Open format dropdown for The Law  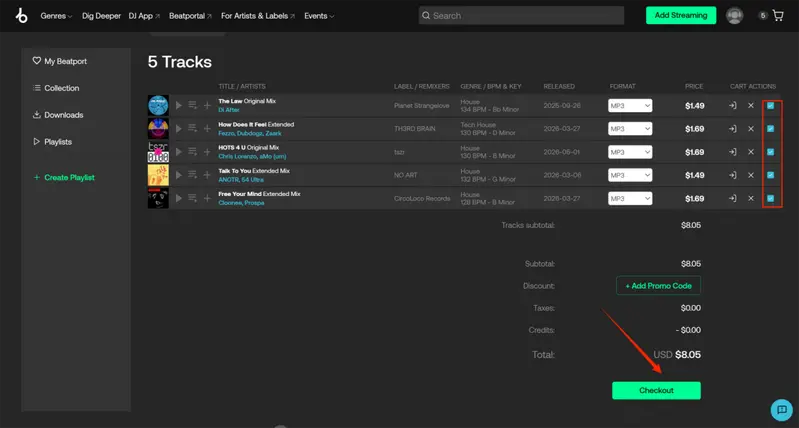point(630,105)
